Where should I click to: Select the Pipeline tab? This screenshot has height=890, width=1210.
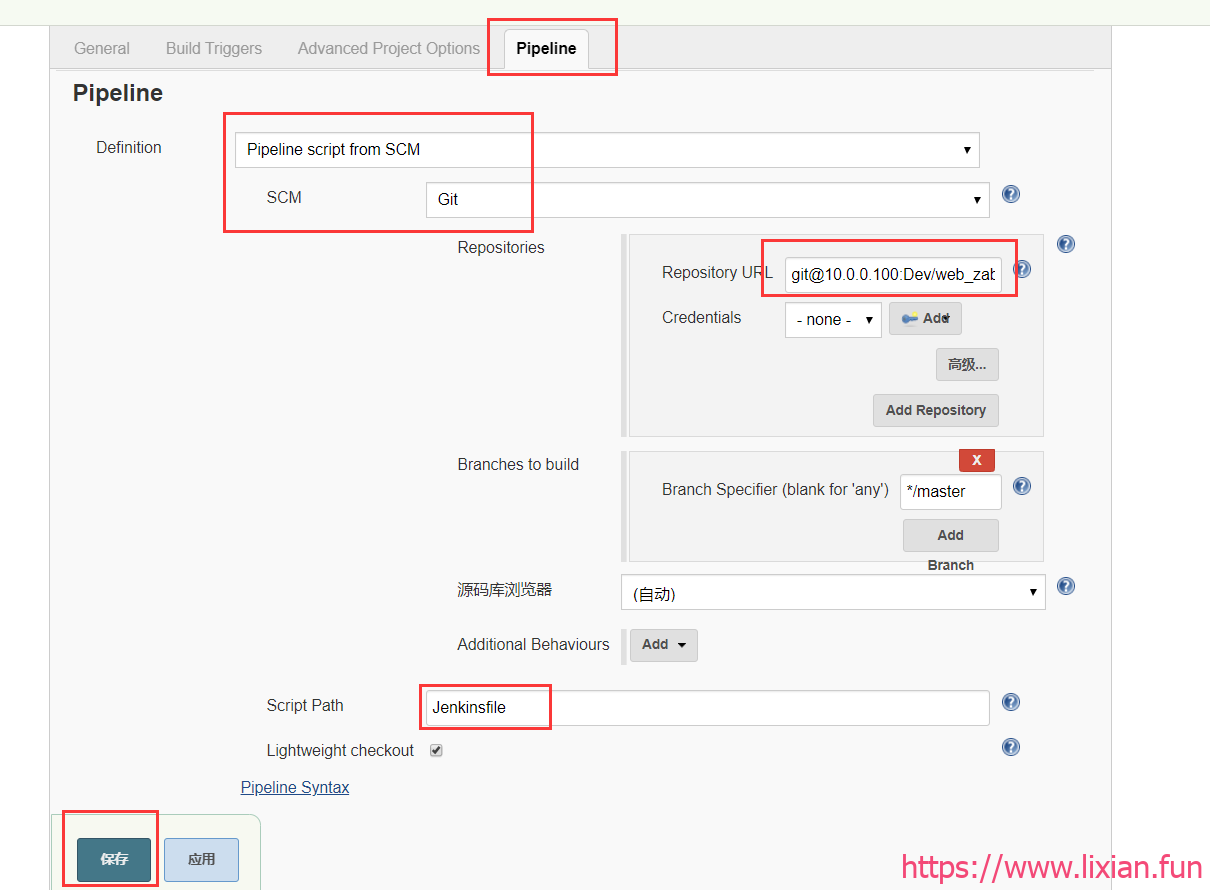point(546,48)
